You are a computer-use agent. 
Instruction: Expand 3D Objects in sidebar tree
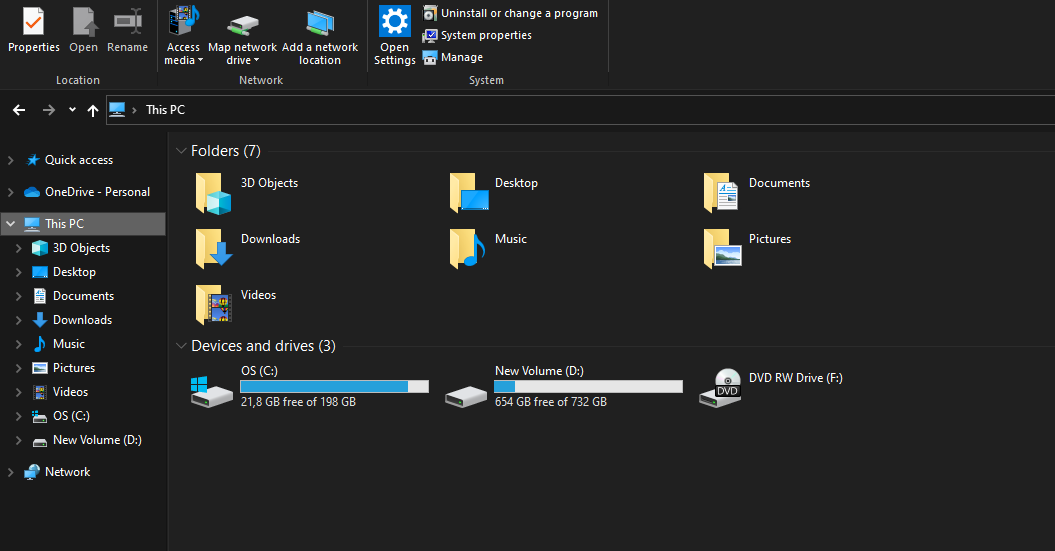19,248
